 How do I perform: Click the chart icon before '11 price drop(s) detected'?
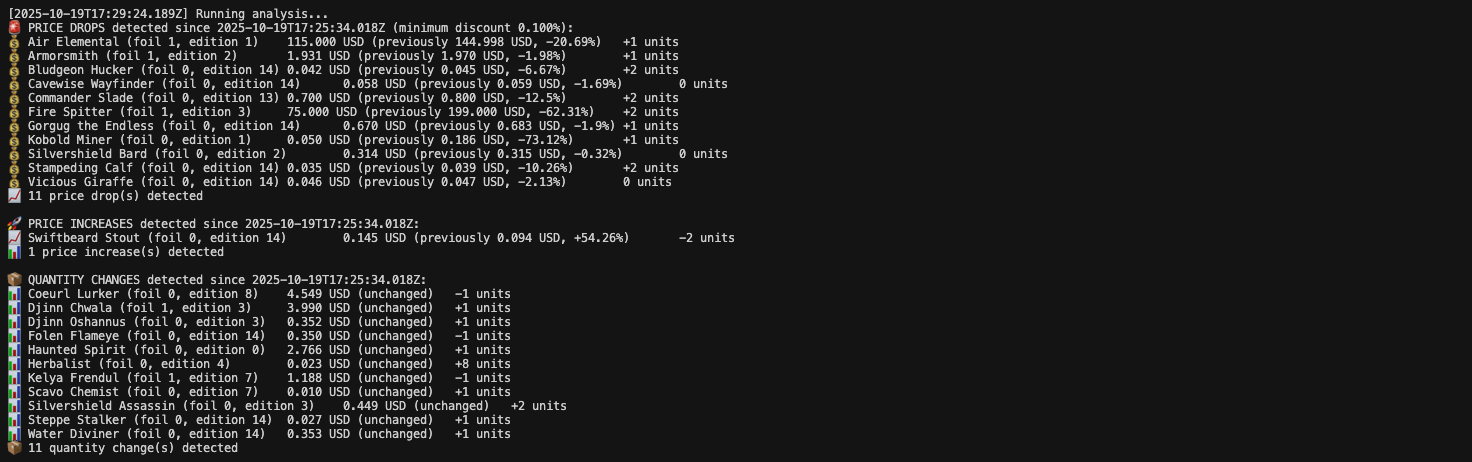pyautogui.click(x=14, y=196)
